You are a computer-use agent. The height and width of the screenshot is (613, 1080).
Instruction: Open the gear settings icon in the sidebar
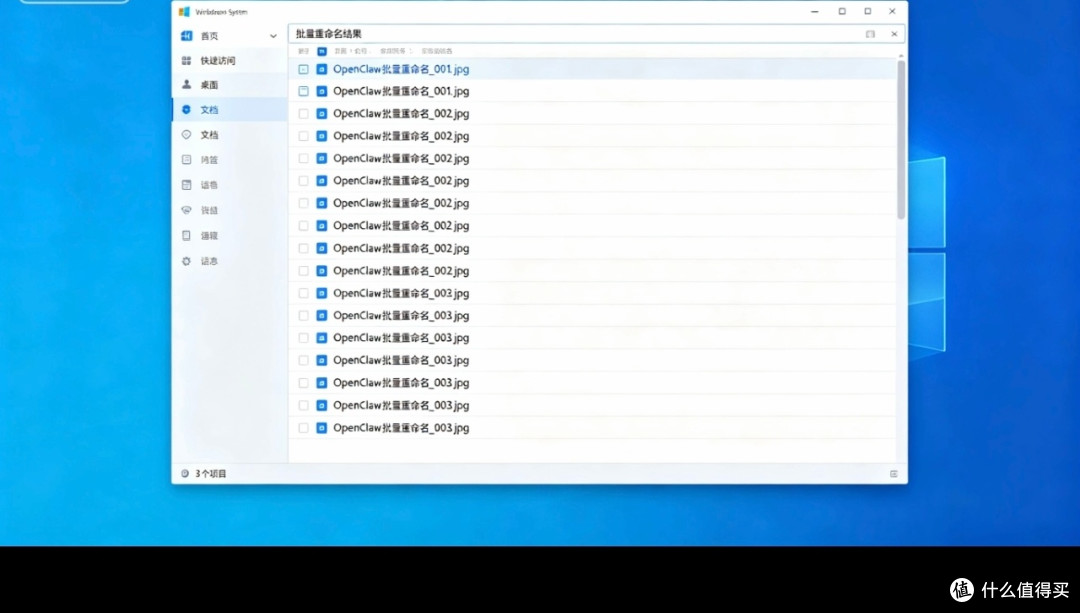(x=186, y=261)
